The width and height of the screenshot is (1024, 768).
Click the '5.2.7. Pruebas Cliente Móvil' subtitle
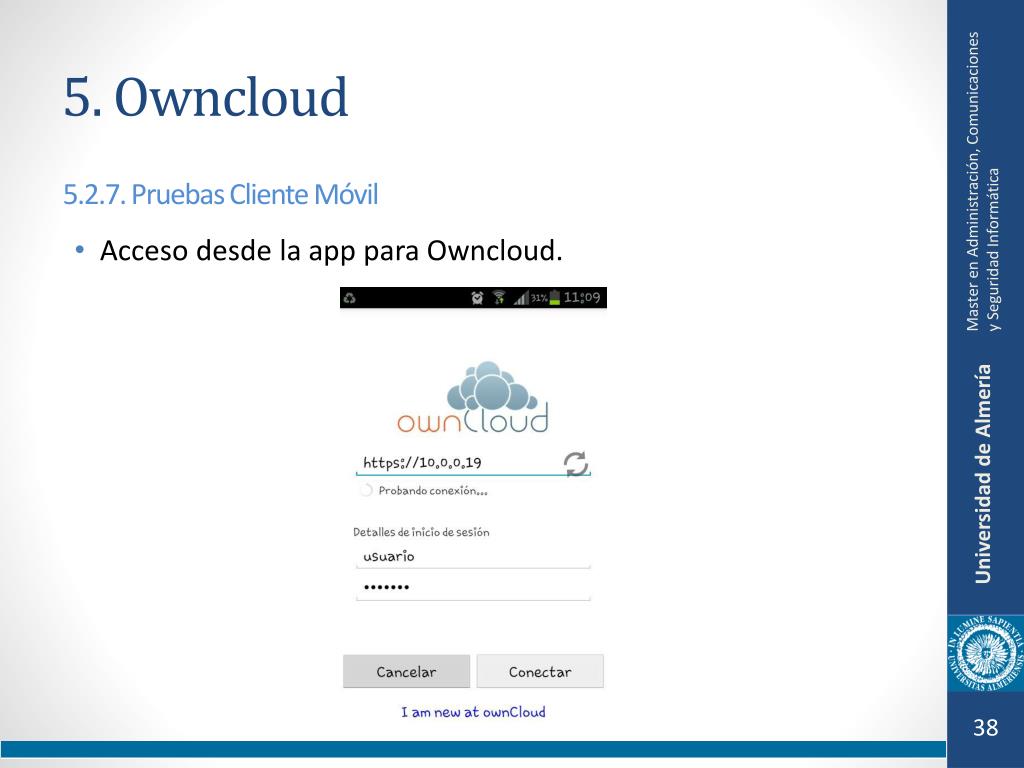pos(221,195)
